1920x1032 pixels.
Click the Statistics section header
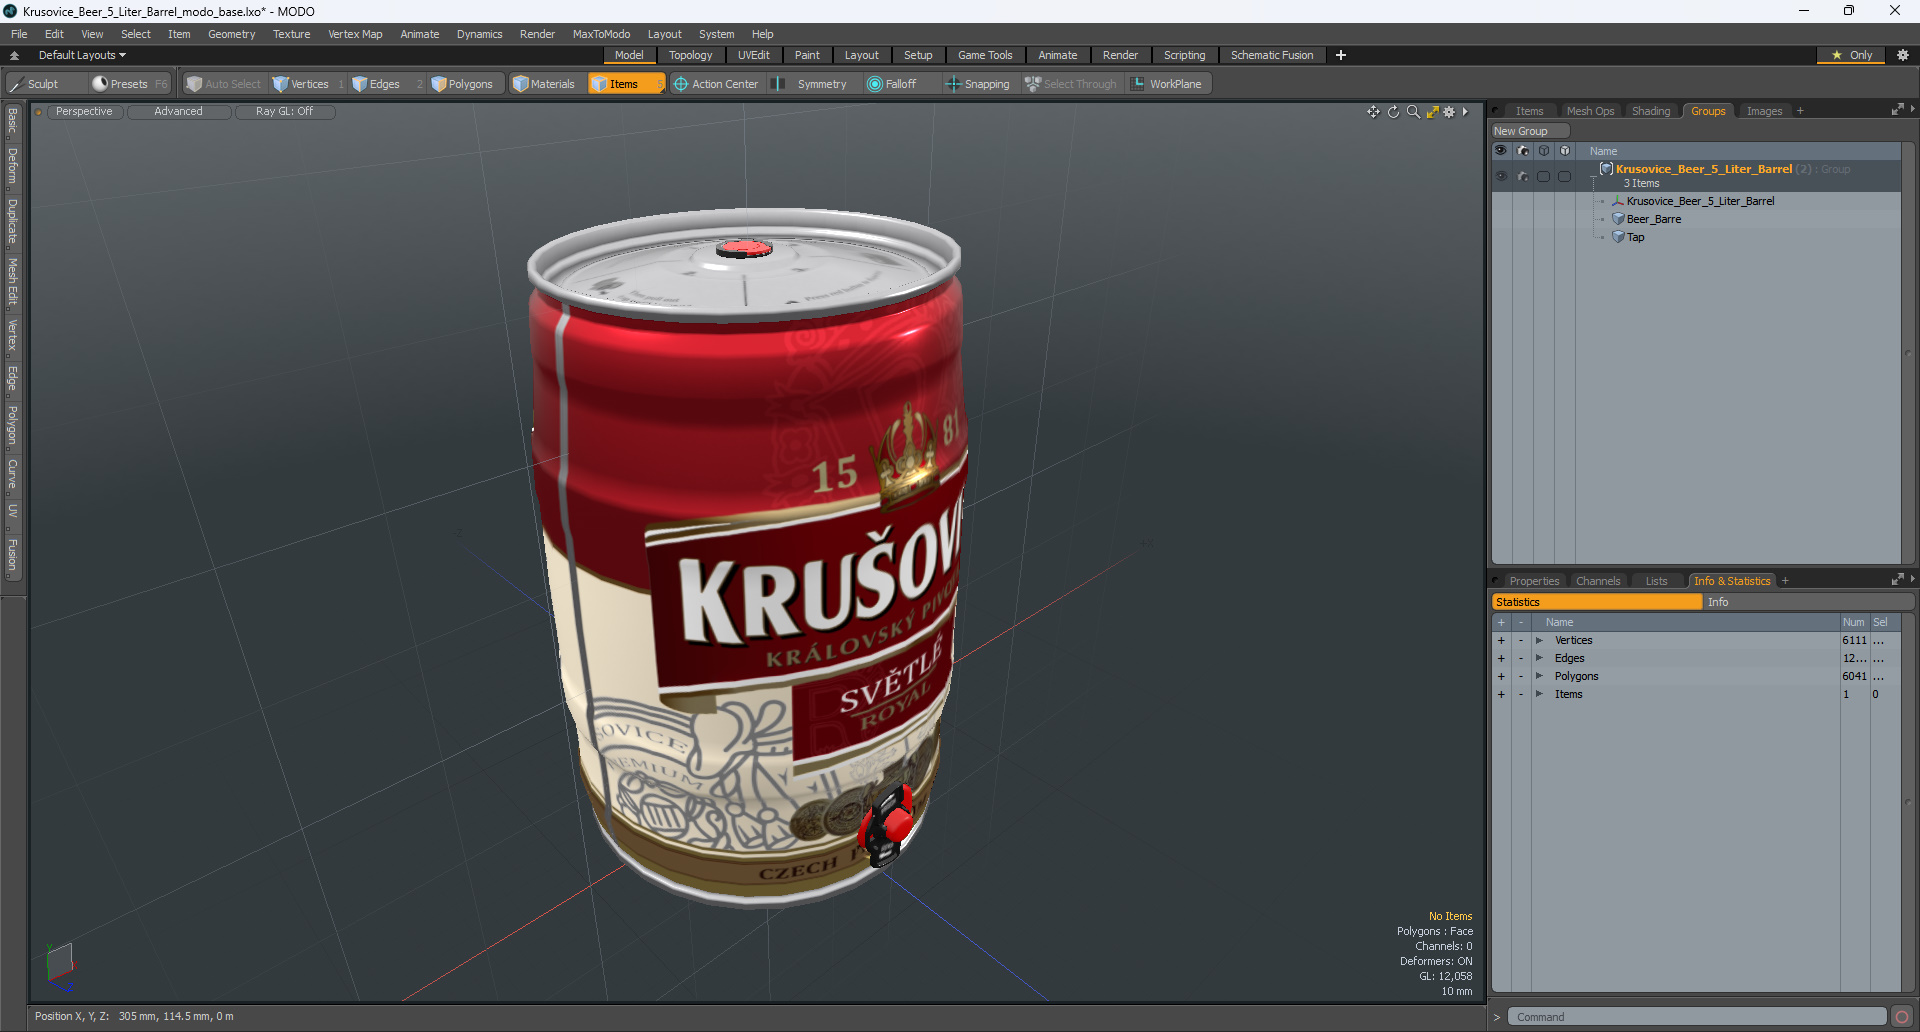click(1597, 602)
